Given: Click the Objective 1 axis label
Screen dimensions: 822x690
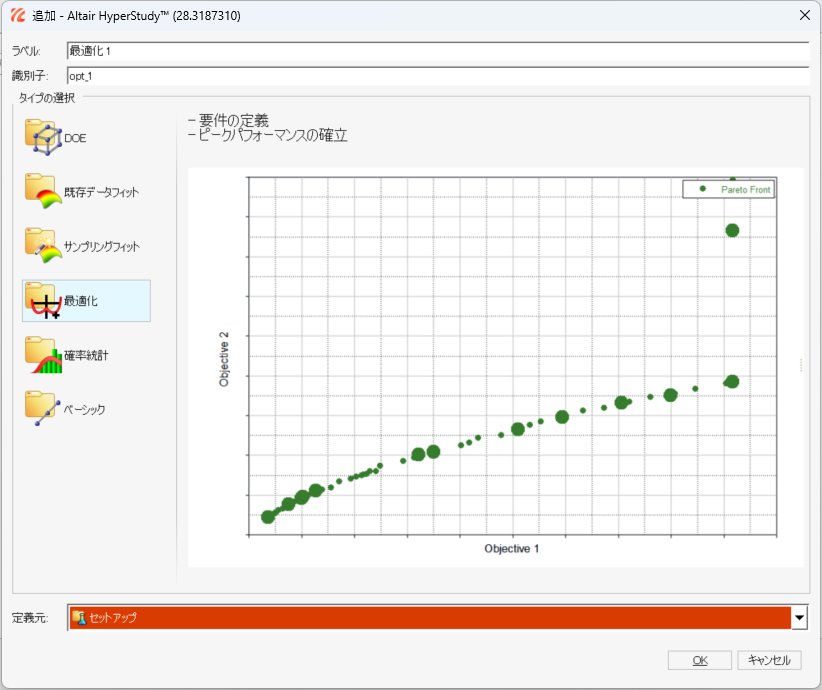Looking at the screenshot, I should coord(511,549).
